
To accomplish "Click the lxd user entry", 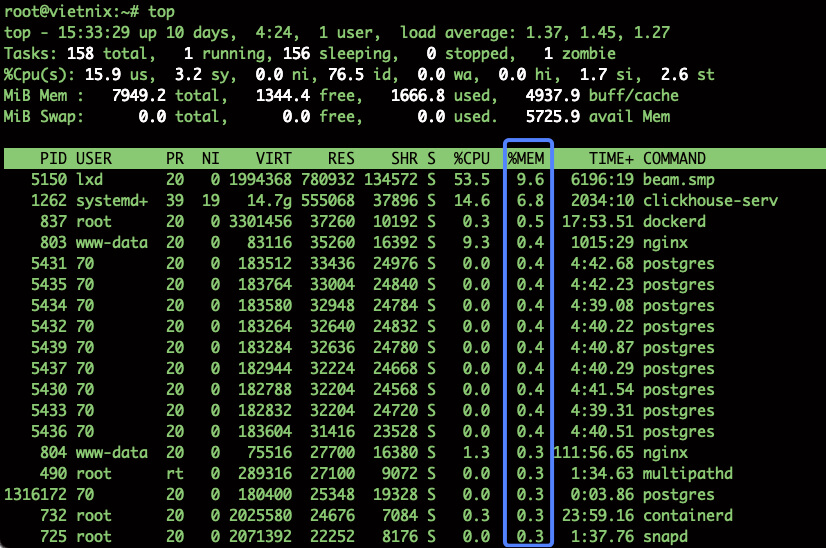I will [90, 180].
